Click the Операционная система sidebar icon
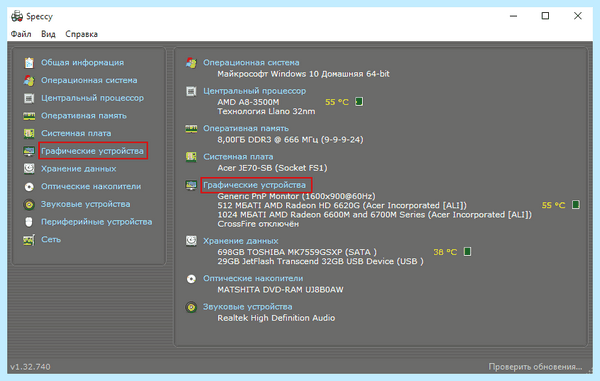This screenshot has height=381, width=600. [x=29, y=80]
